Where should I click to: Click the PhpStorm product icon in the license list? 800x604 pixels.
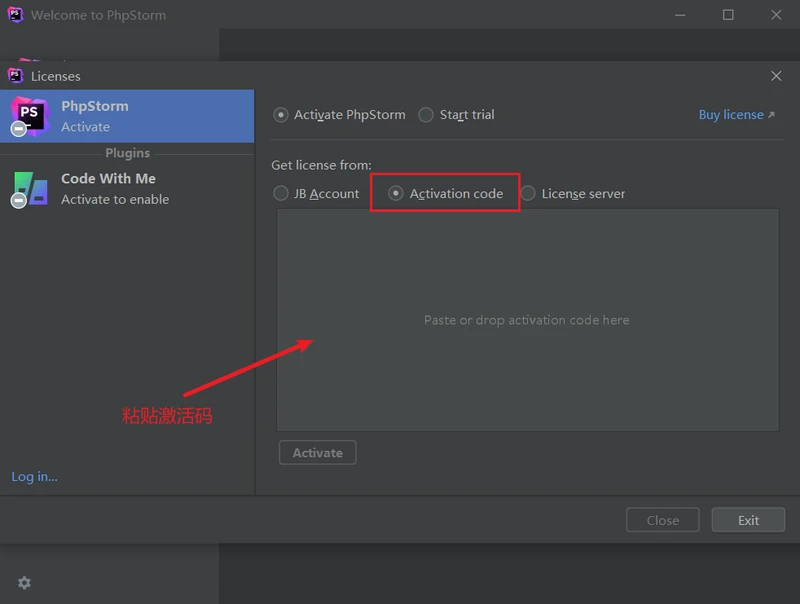coord(29,116)
